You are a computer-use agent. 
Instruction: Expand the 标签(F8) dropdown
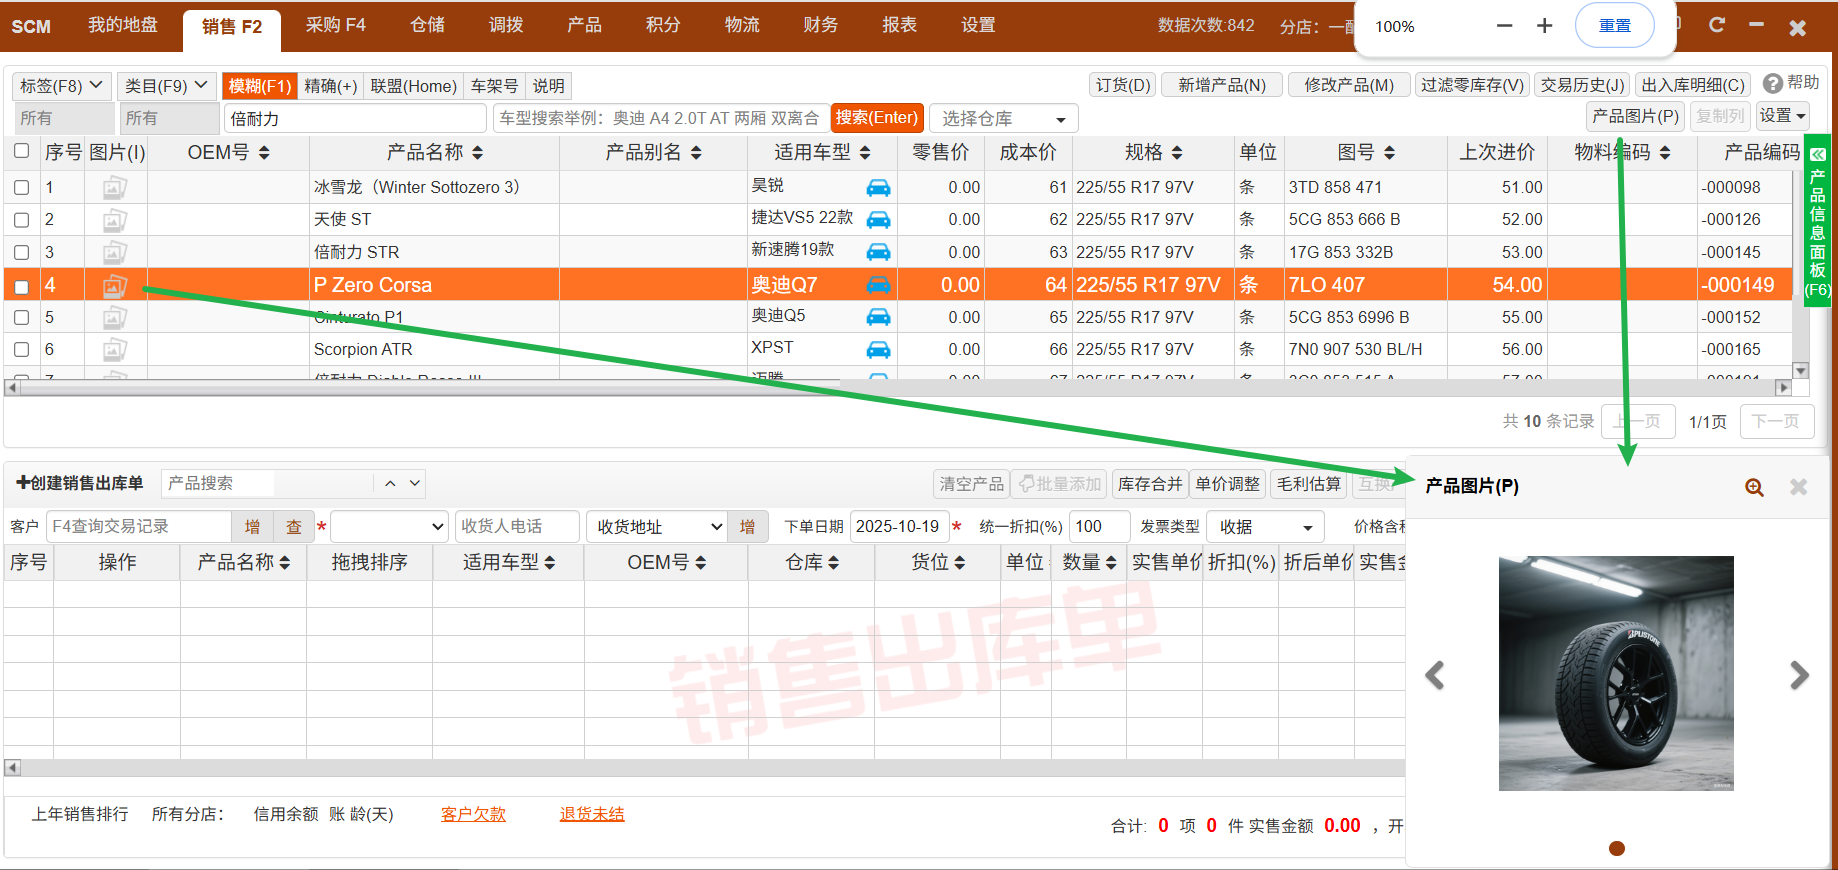click(x=61, y=86)
